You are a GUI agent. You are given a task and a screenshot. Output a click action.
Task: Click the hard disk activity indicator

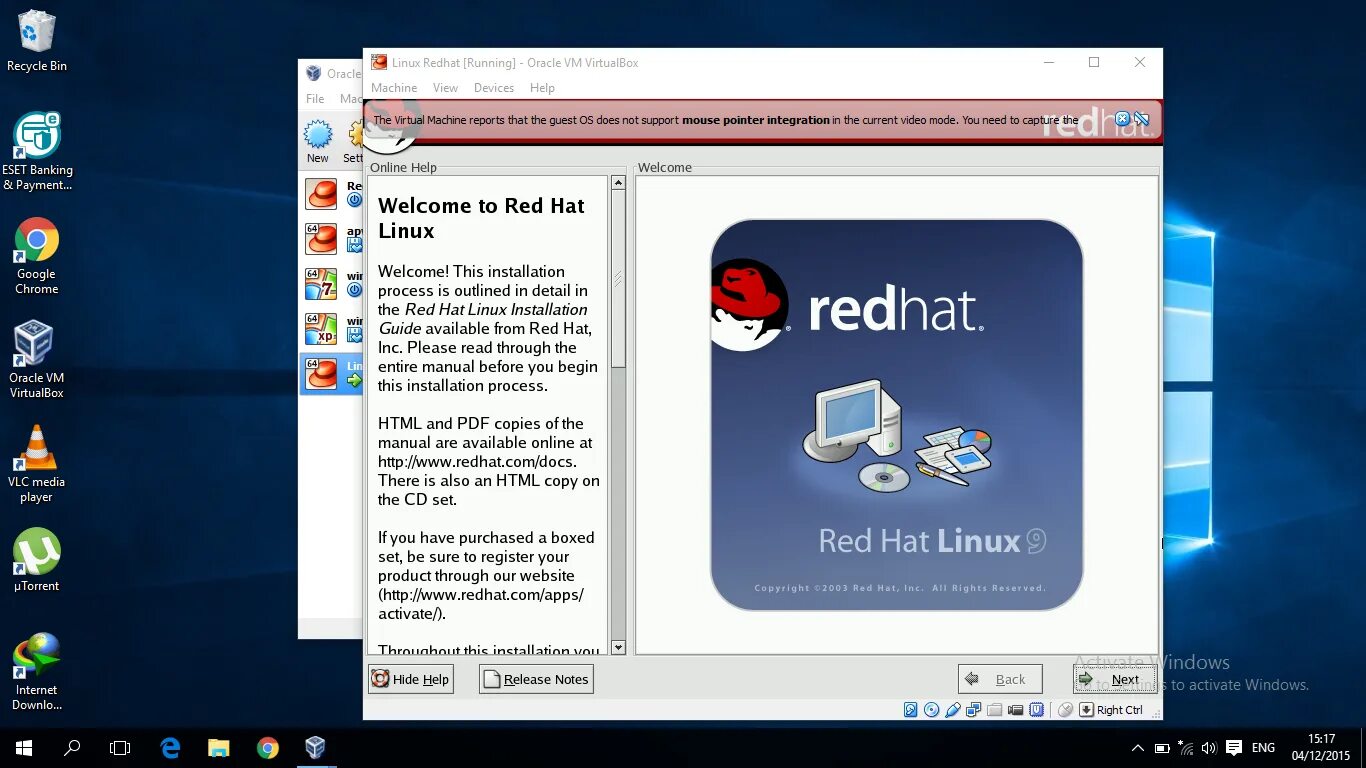911,710
